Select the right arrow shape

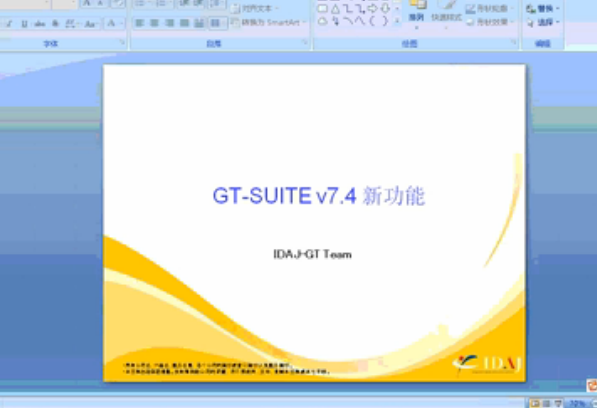coord(372,9)
